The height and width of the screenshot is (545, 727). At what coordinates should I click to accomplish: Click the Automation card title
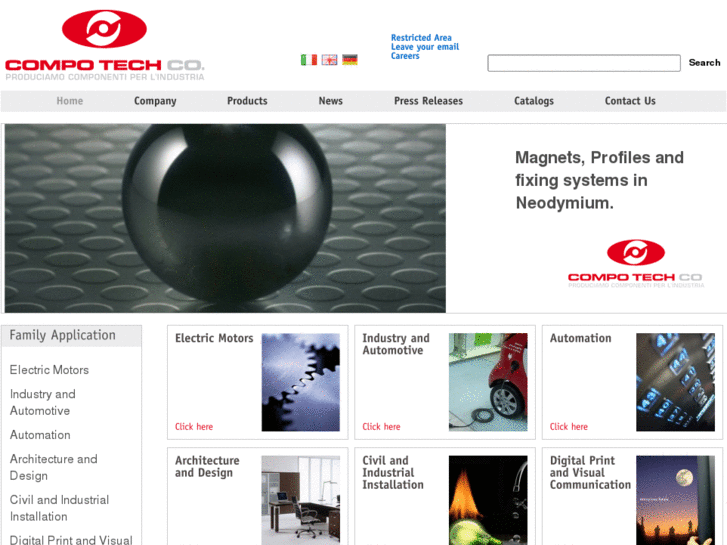[580, 338]
